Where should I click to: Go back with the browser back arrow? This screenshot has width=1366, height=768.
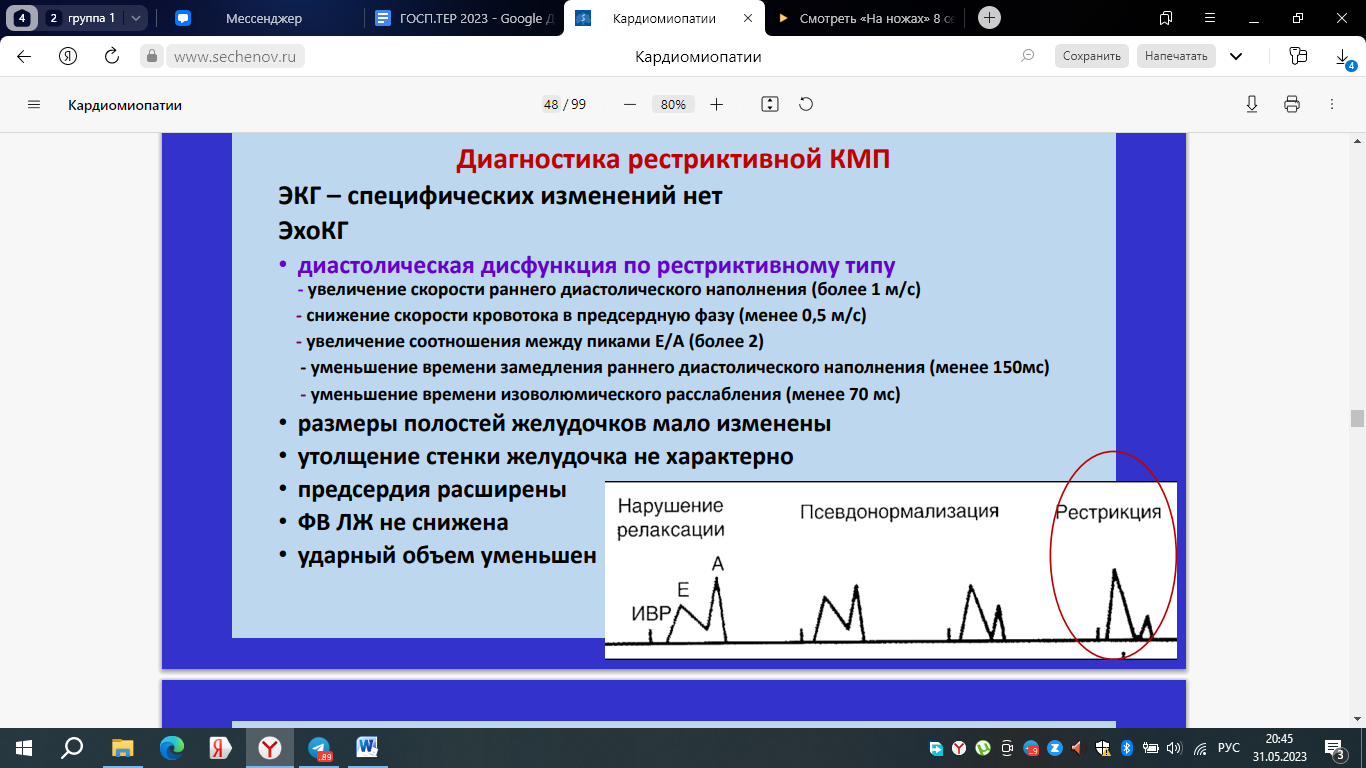pos(24,56)
